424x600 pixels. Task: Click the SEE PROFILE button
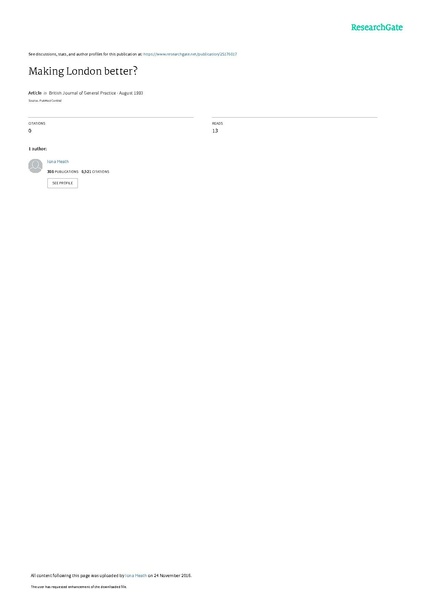(62, 183)
